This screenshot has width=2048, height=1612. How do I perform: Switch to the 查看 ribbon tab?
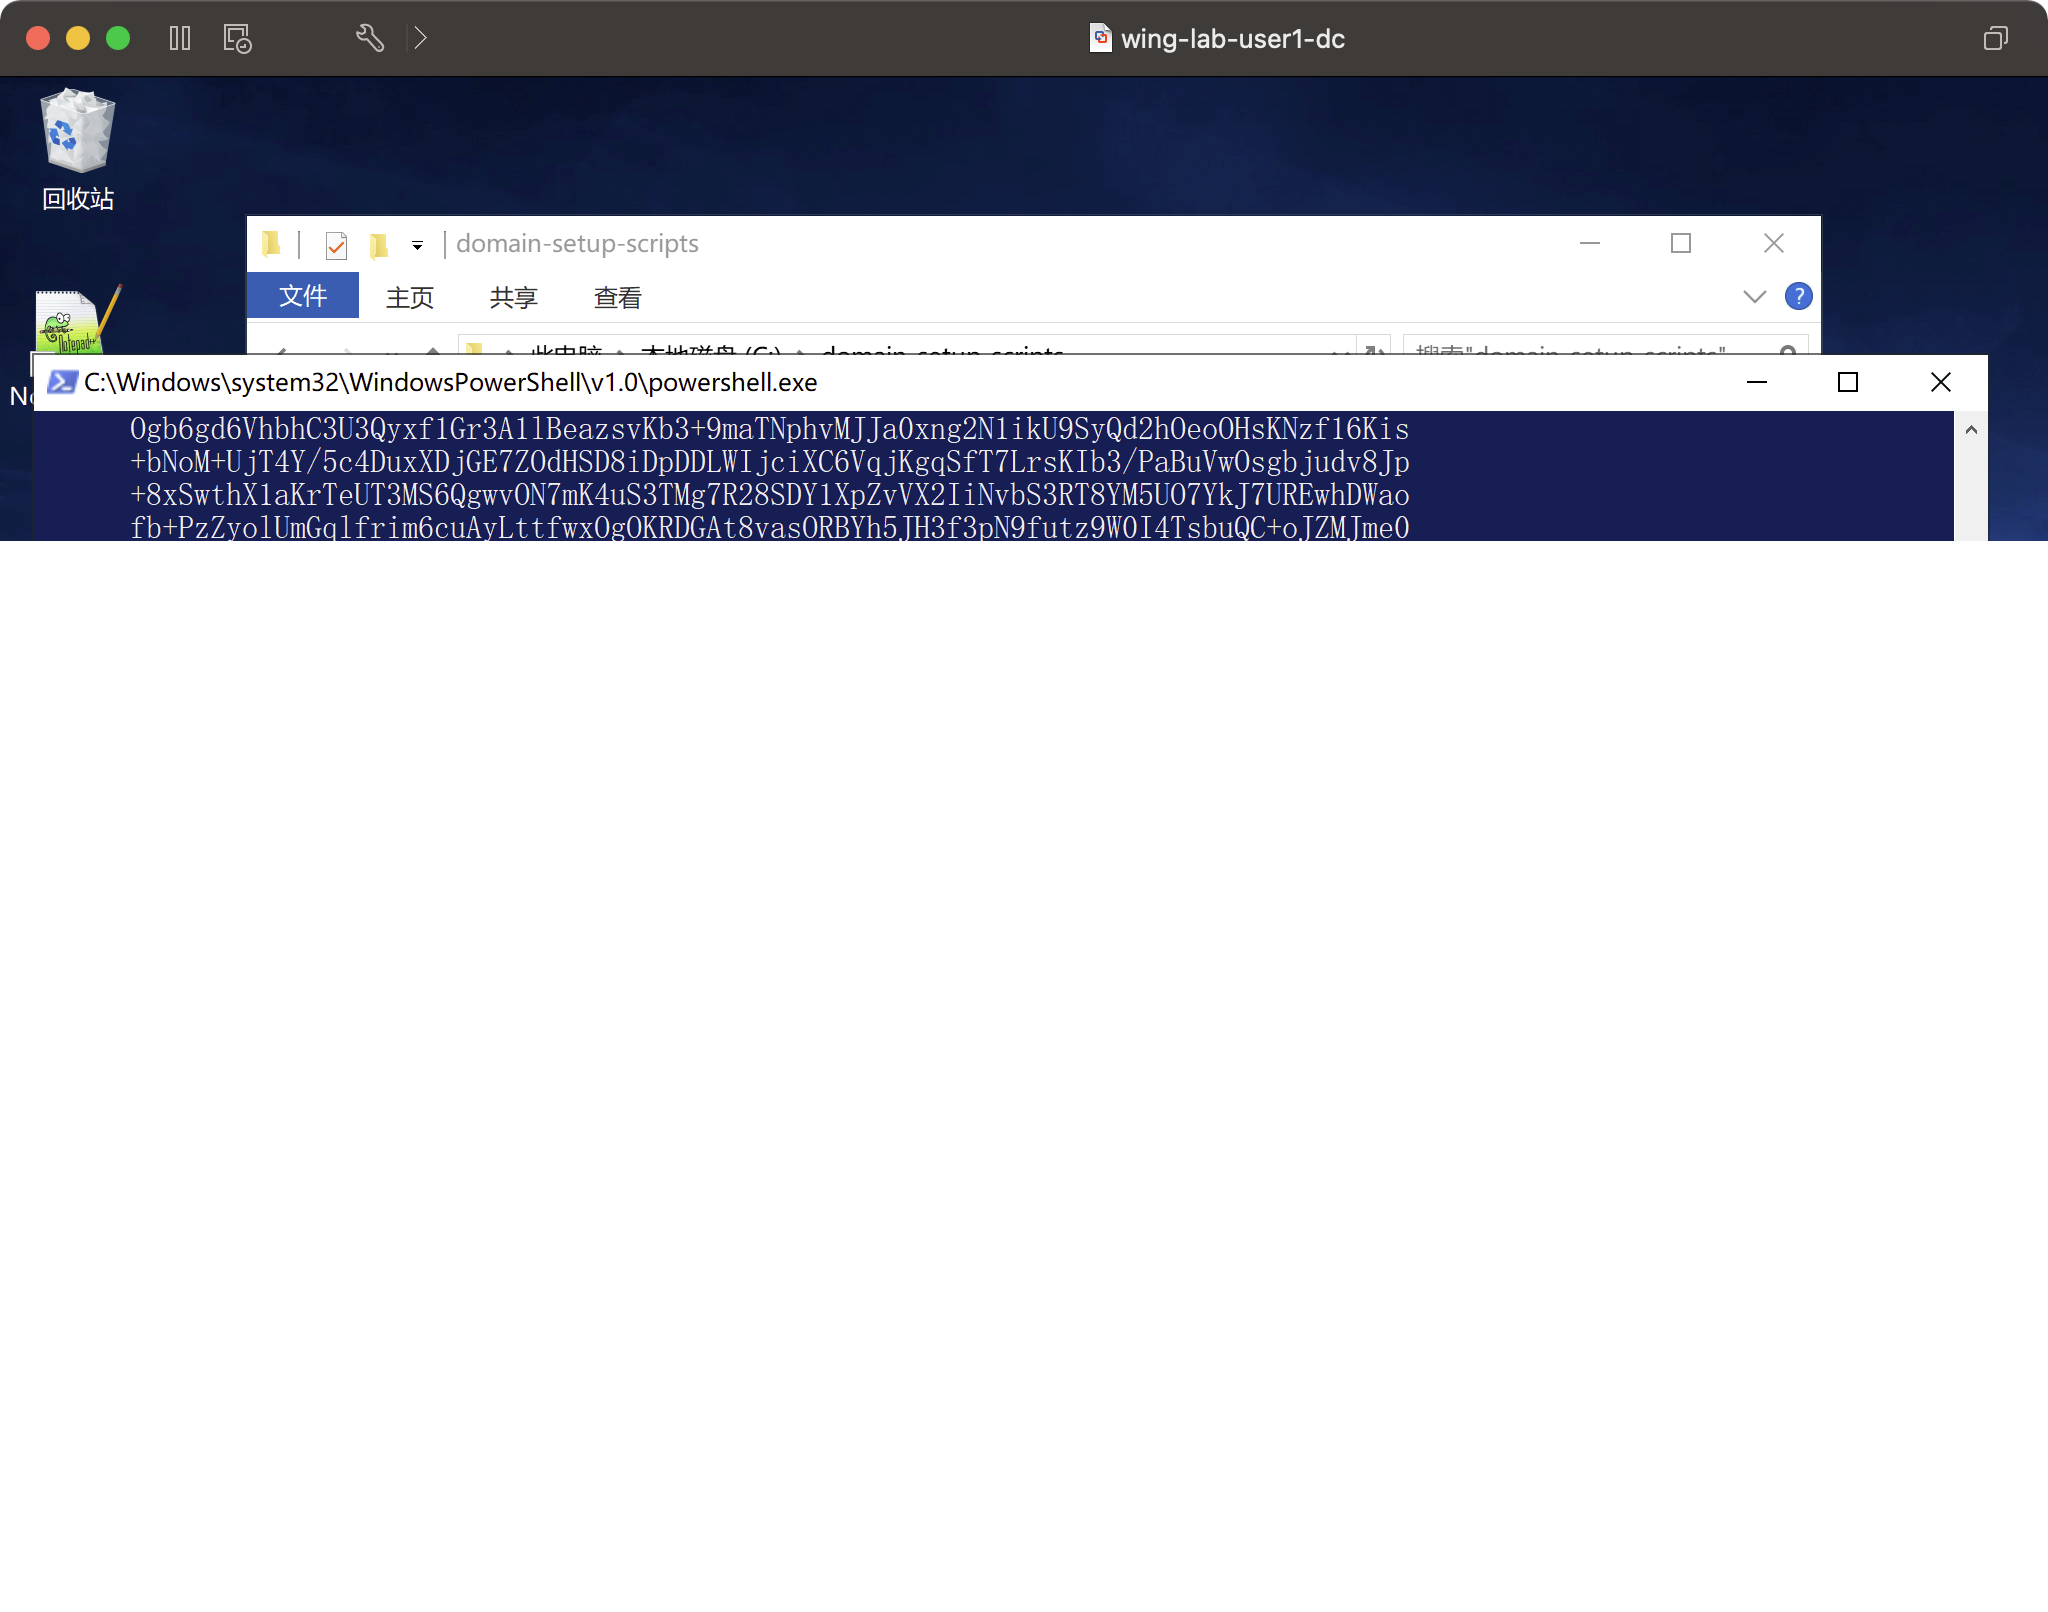pos(618,297)
